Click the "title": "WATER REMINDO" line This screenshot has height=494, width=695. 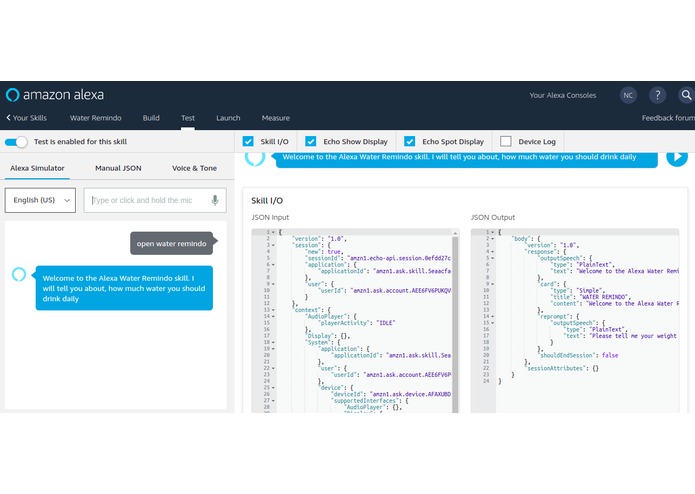click(591, 297)
